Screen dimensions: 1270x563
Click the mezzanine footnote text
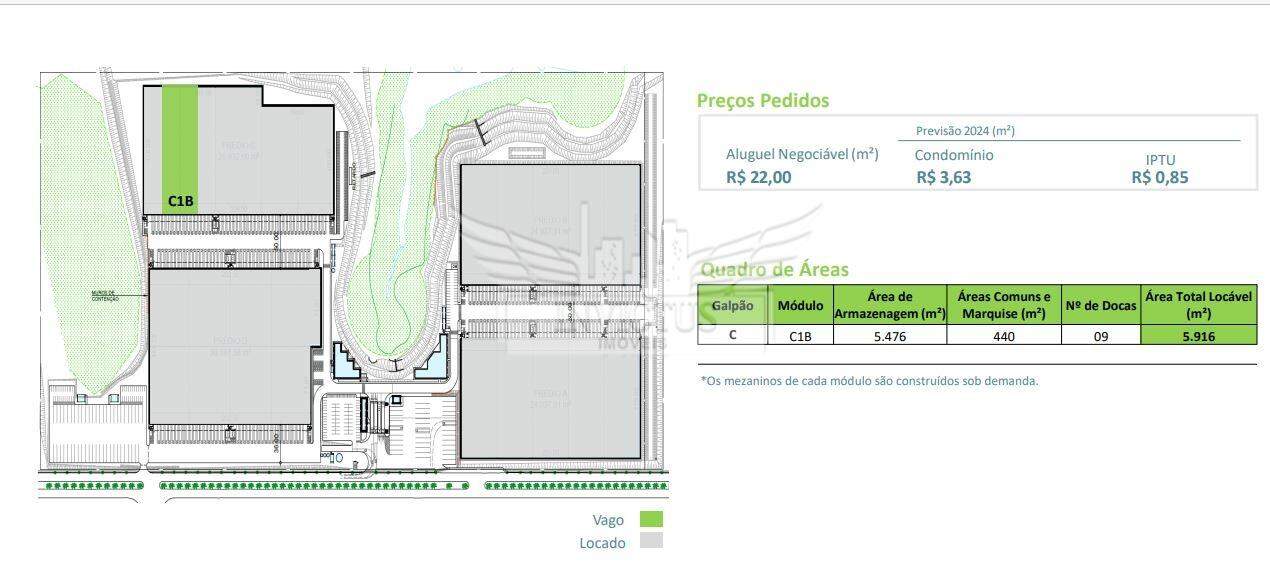(x=870, y=380)
